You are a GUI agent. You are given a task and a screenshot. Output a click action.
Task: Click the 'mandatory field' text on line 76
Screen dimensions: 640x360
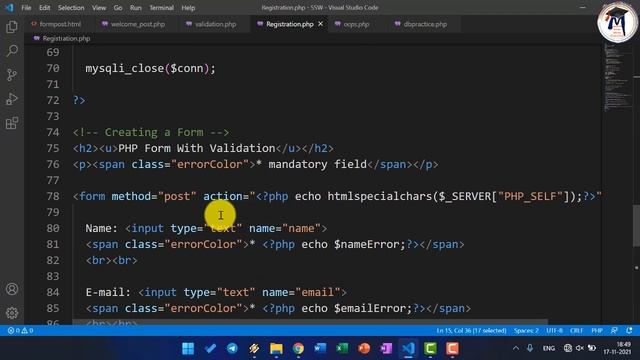(318, 164)
